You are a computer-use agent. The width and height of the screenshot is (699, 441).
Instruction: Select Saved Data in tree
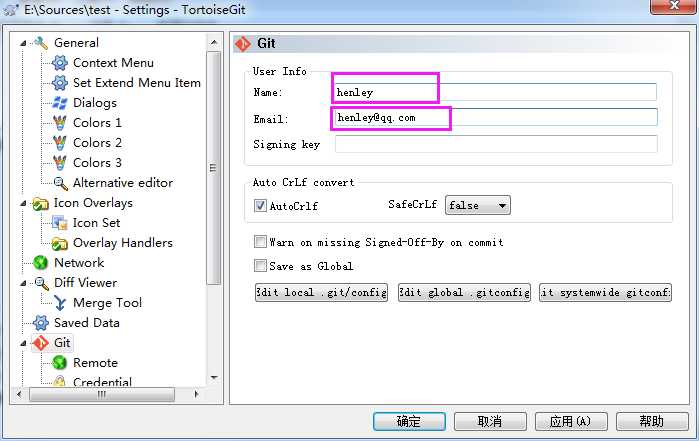click(x=87, y=323)
